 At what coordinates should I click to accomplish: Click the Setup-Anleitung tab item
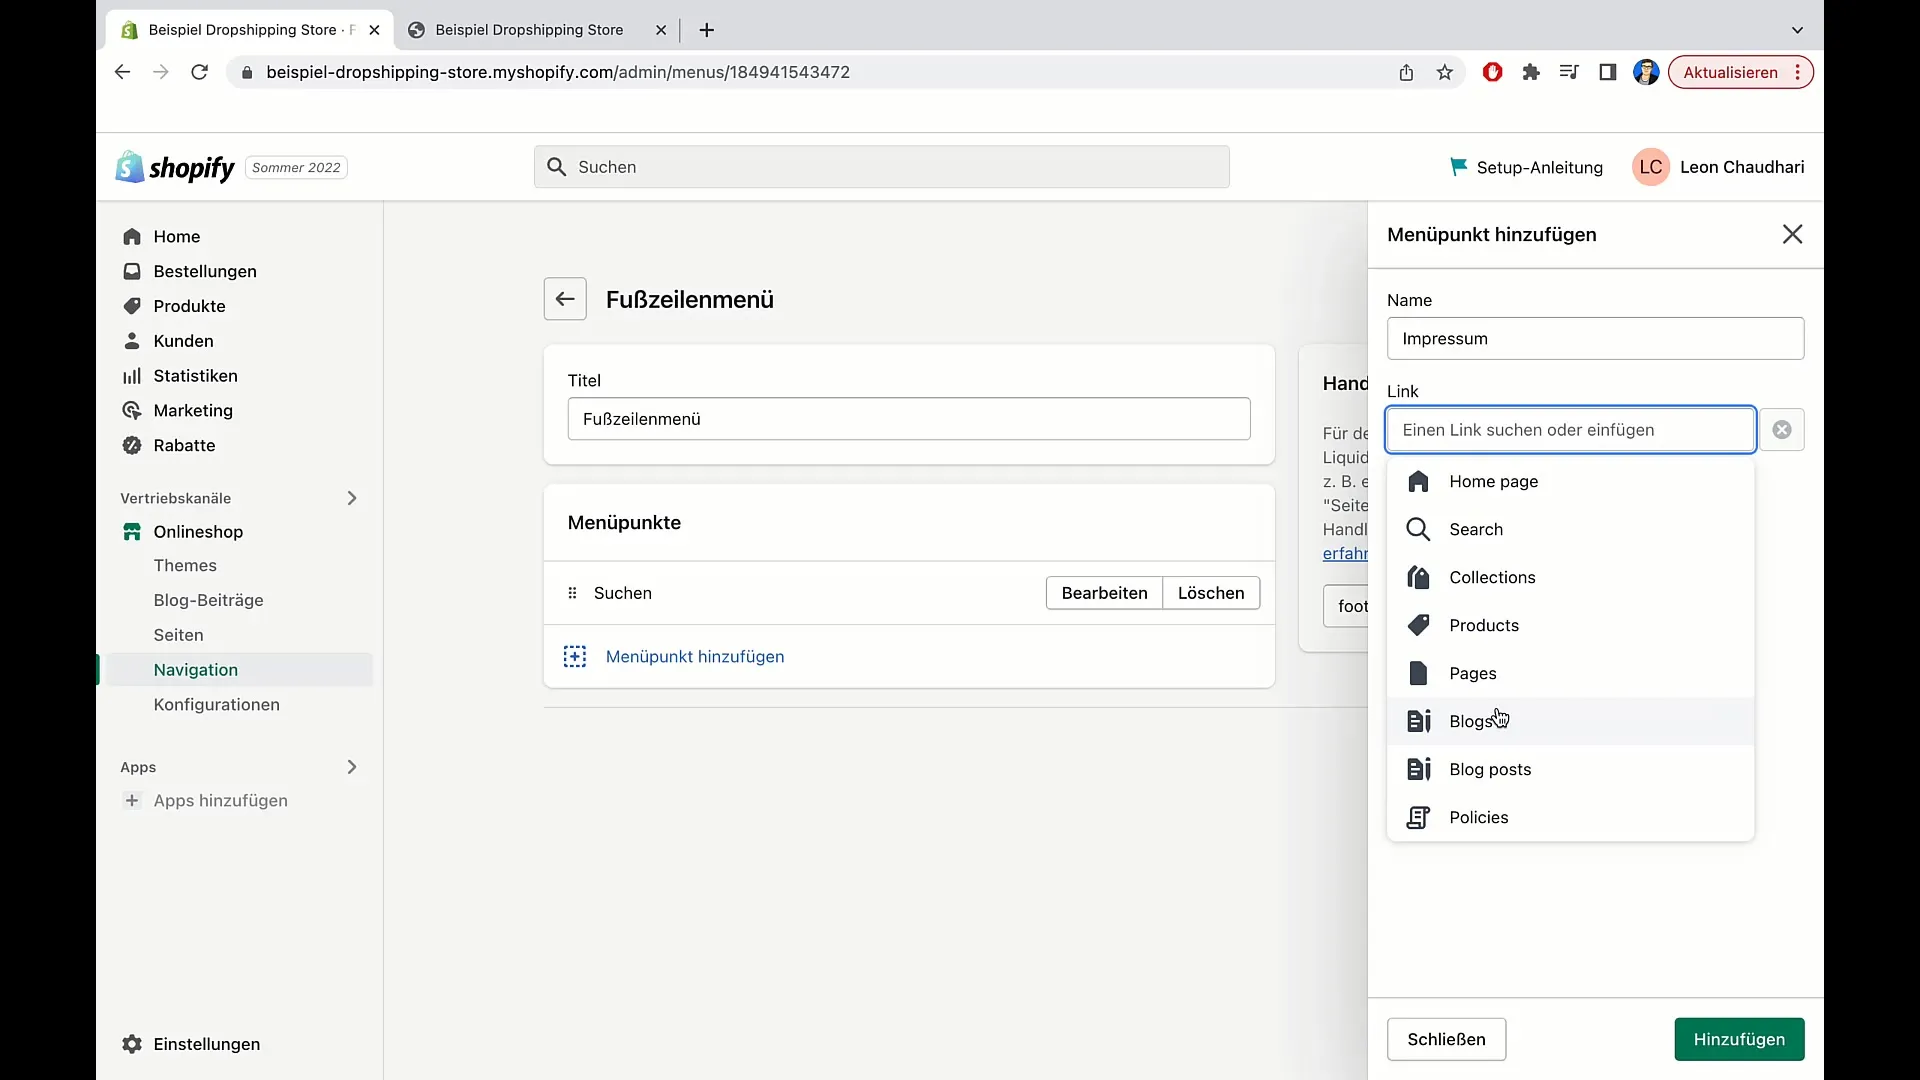[x=1524, y=166]
